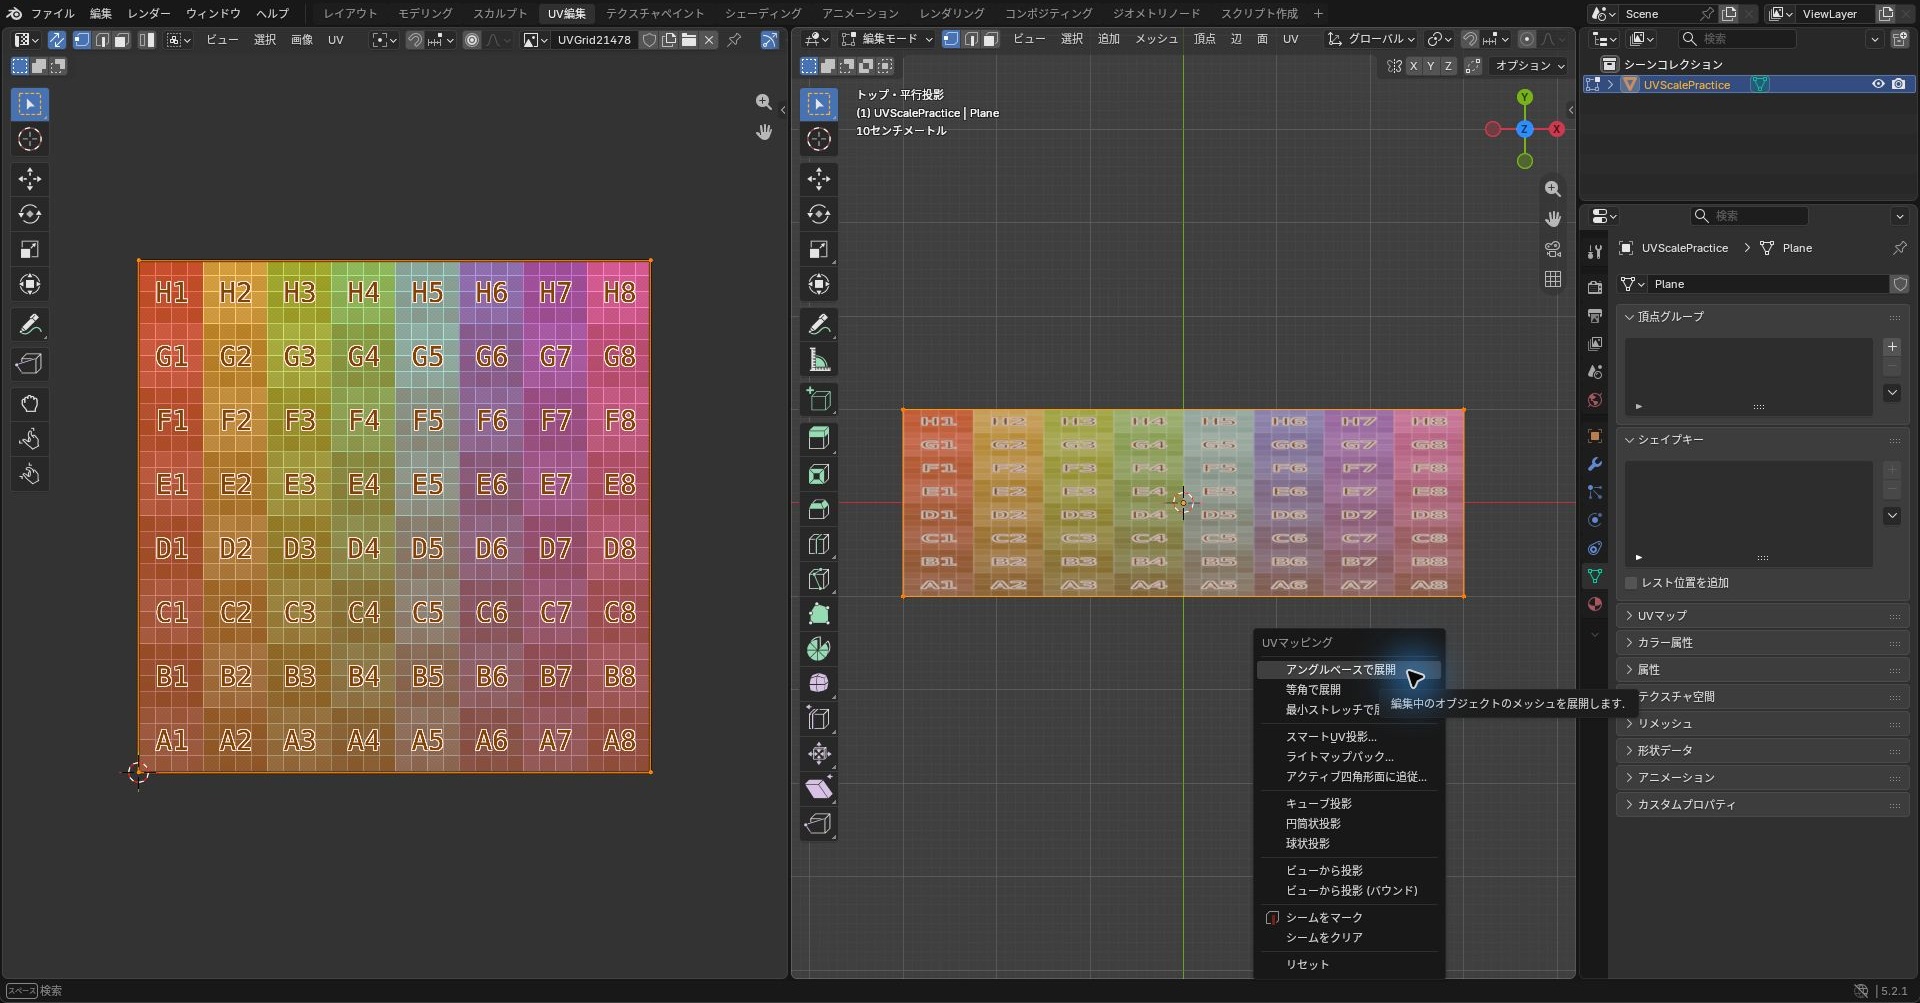The image size is (1920, 1003).
Task: Select the Loop Cut tool
Action: point(819,544)
